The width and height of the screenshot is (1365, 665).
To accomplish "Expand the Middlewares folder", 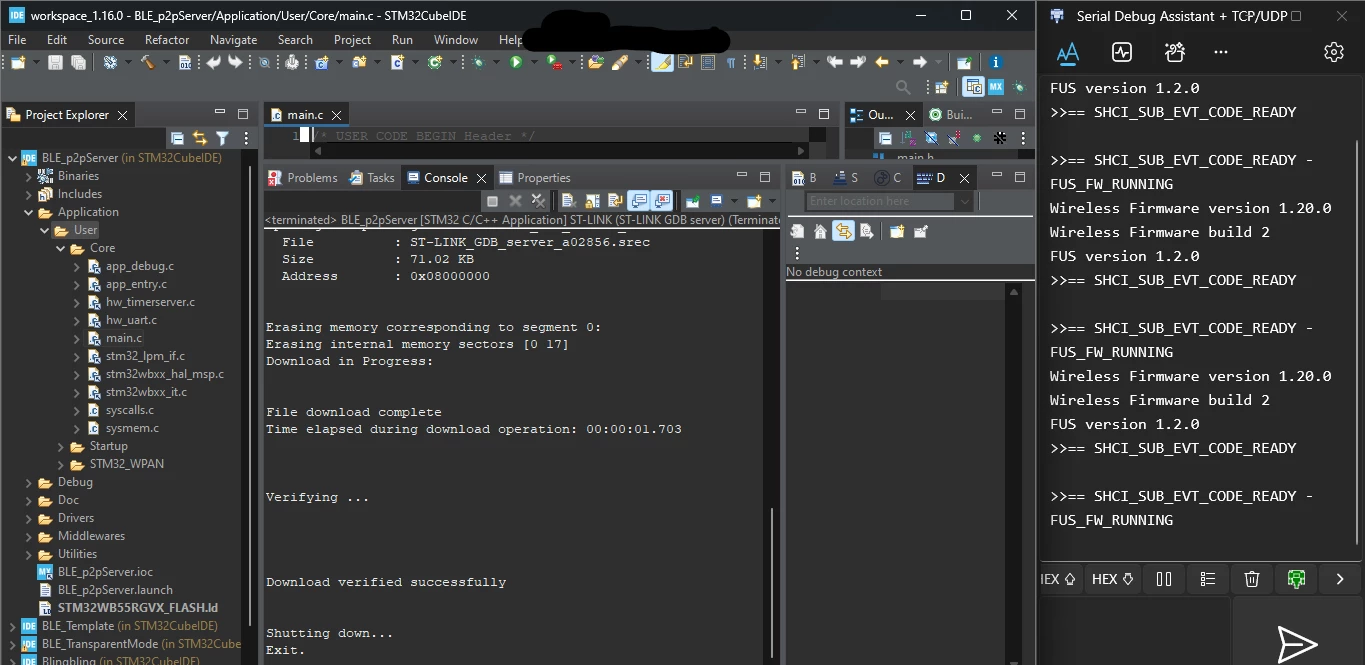I will click(28, 536).
